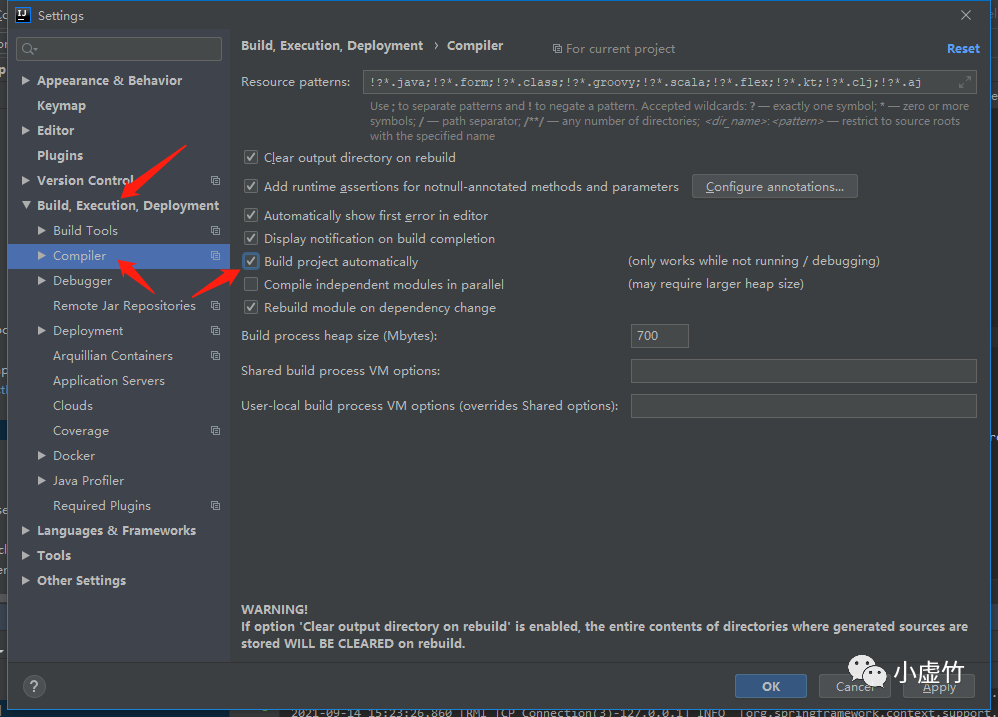Click project-level icon beside Deployment row
Screen dimensions: 998x717
click(x=216, y=331)
